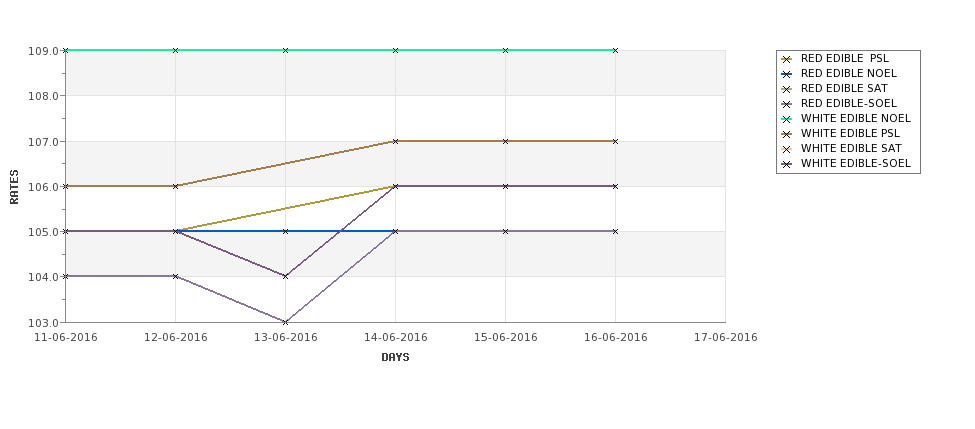Click the WHITE EDIBLE-SOEL legend marker
The image size is (975, 429).
[787, 164]
